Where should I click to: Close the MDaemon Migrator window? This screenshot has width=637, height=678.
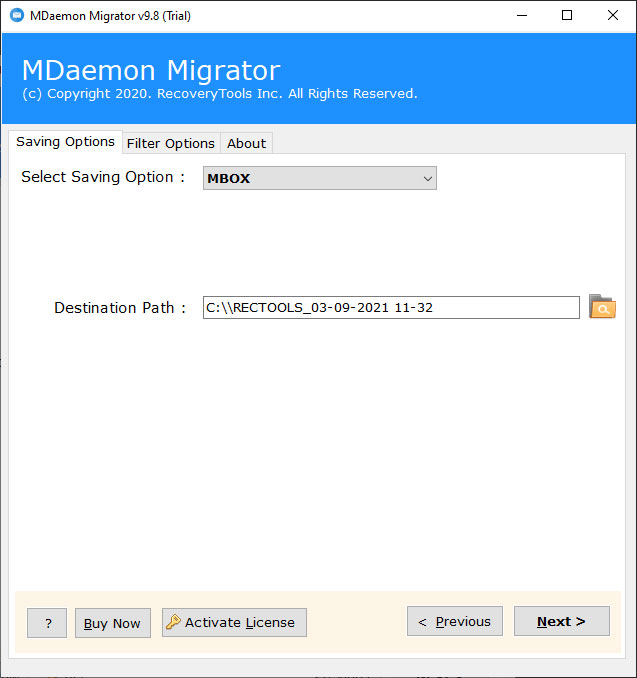coord(613,16)
